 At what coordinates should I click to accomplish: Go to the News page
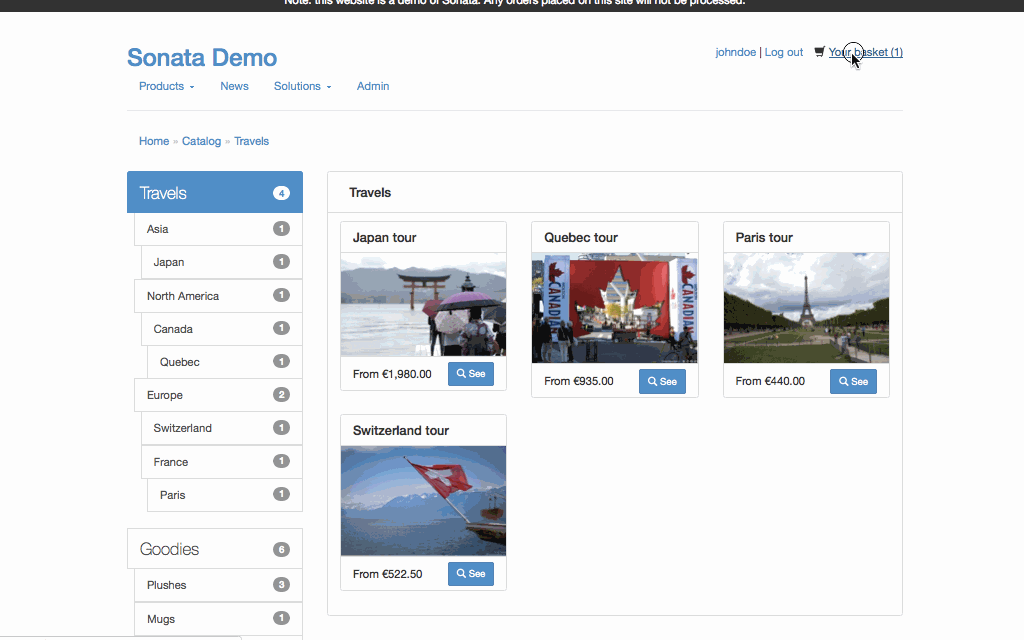(234, 86)
